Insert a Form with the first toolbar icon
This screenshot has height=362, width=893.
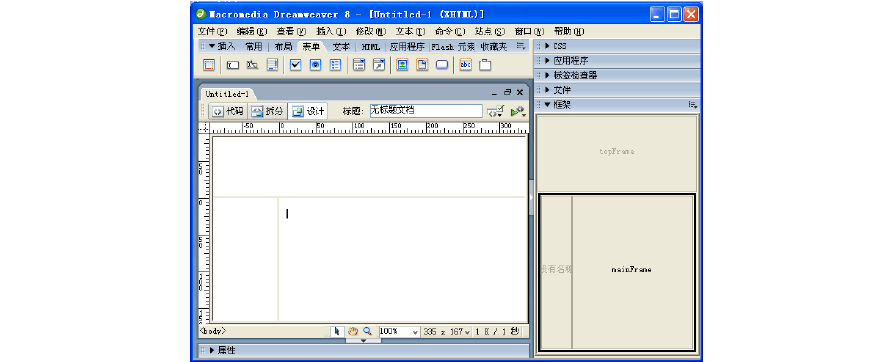coord(209,65)
